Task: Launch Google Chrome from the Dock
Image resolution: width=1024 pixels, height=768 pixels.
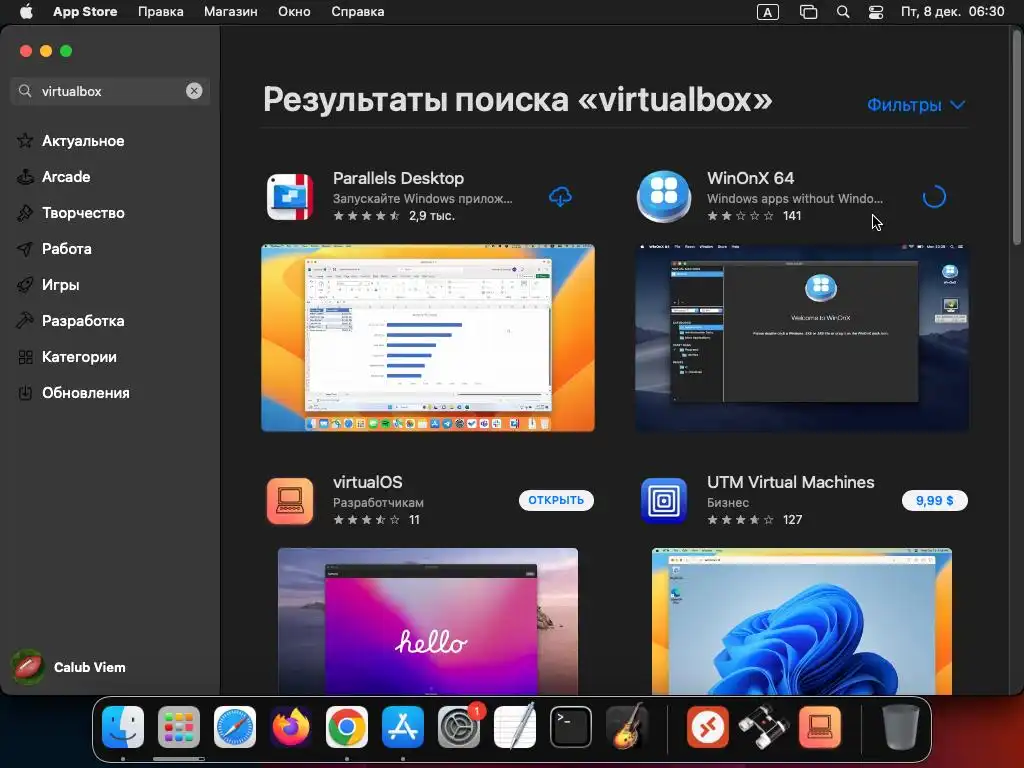Action: click(x=347, y=727)
